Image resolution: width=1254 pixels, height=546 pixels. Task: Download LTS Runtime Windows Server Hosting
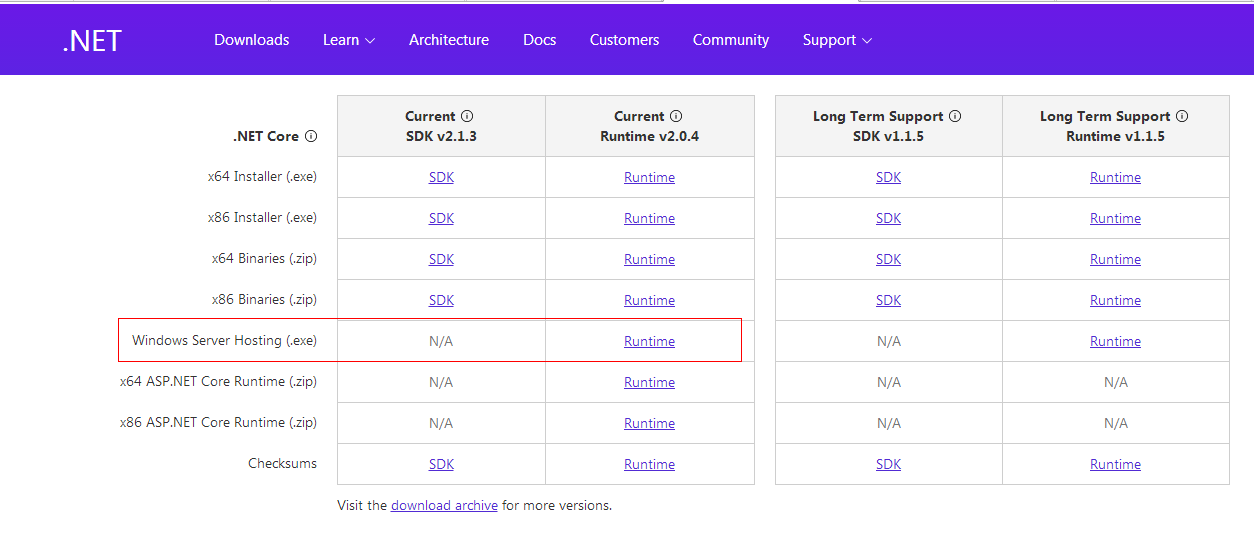[x=1116, y=341]
